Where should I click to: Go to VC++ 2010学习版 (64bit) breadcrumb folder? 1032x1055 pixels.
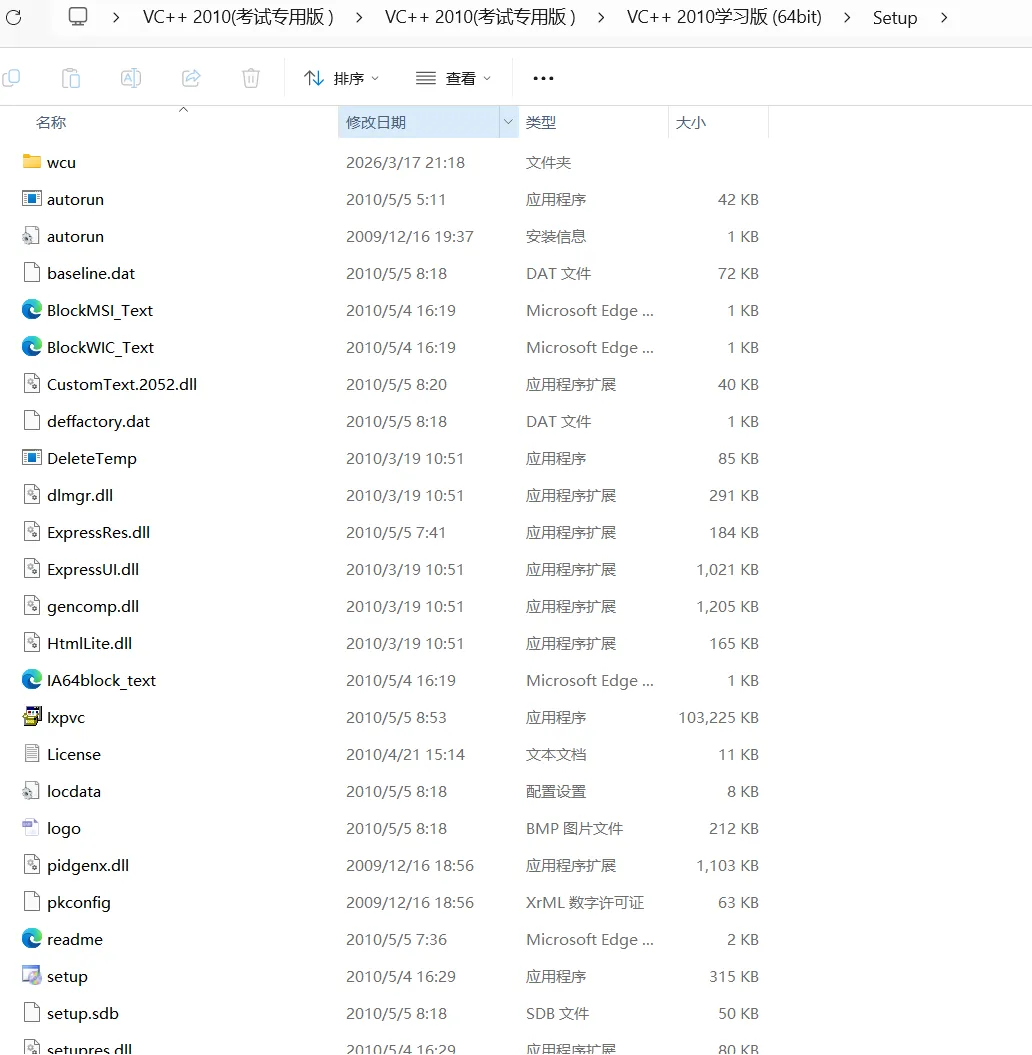click(x=724, y=17)
